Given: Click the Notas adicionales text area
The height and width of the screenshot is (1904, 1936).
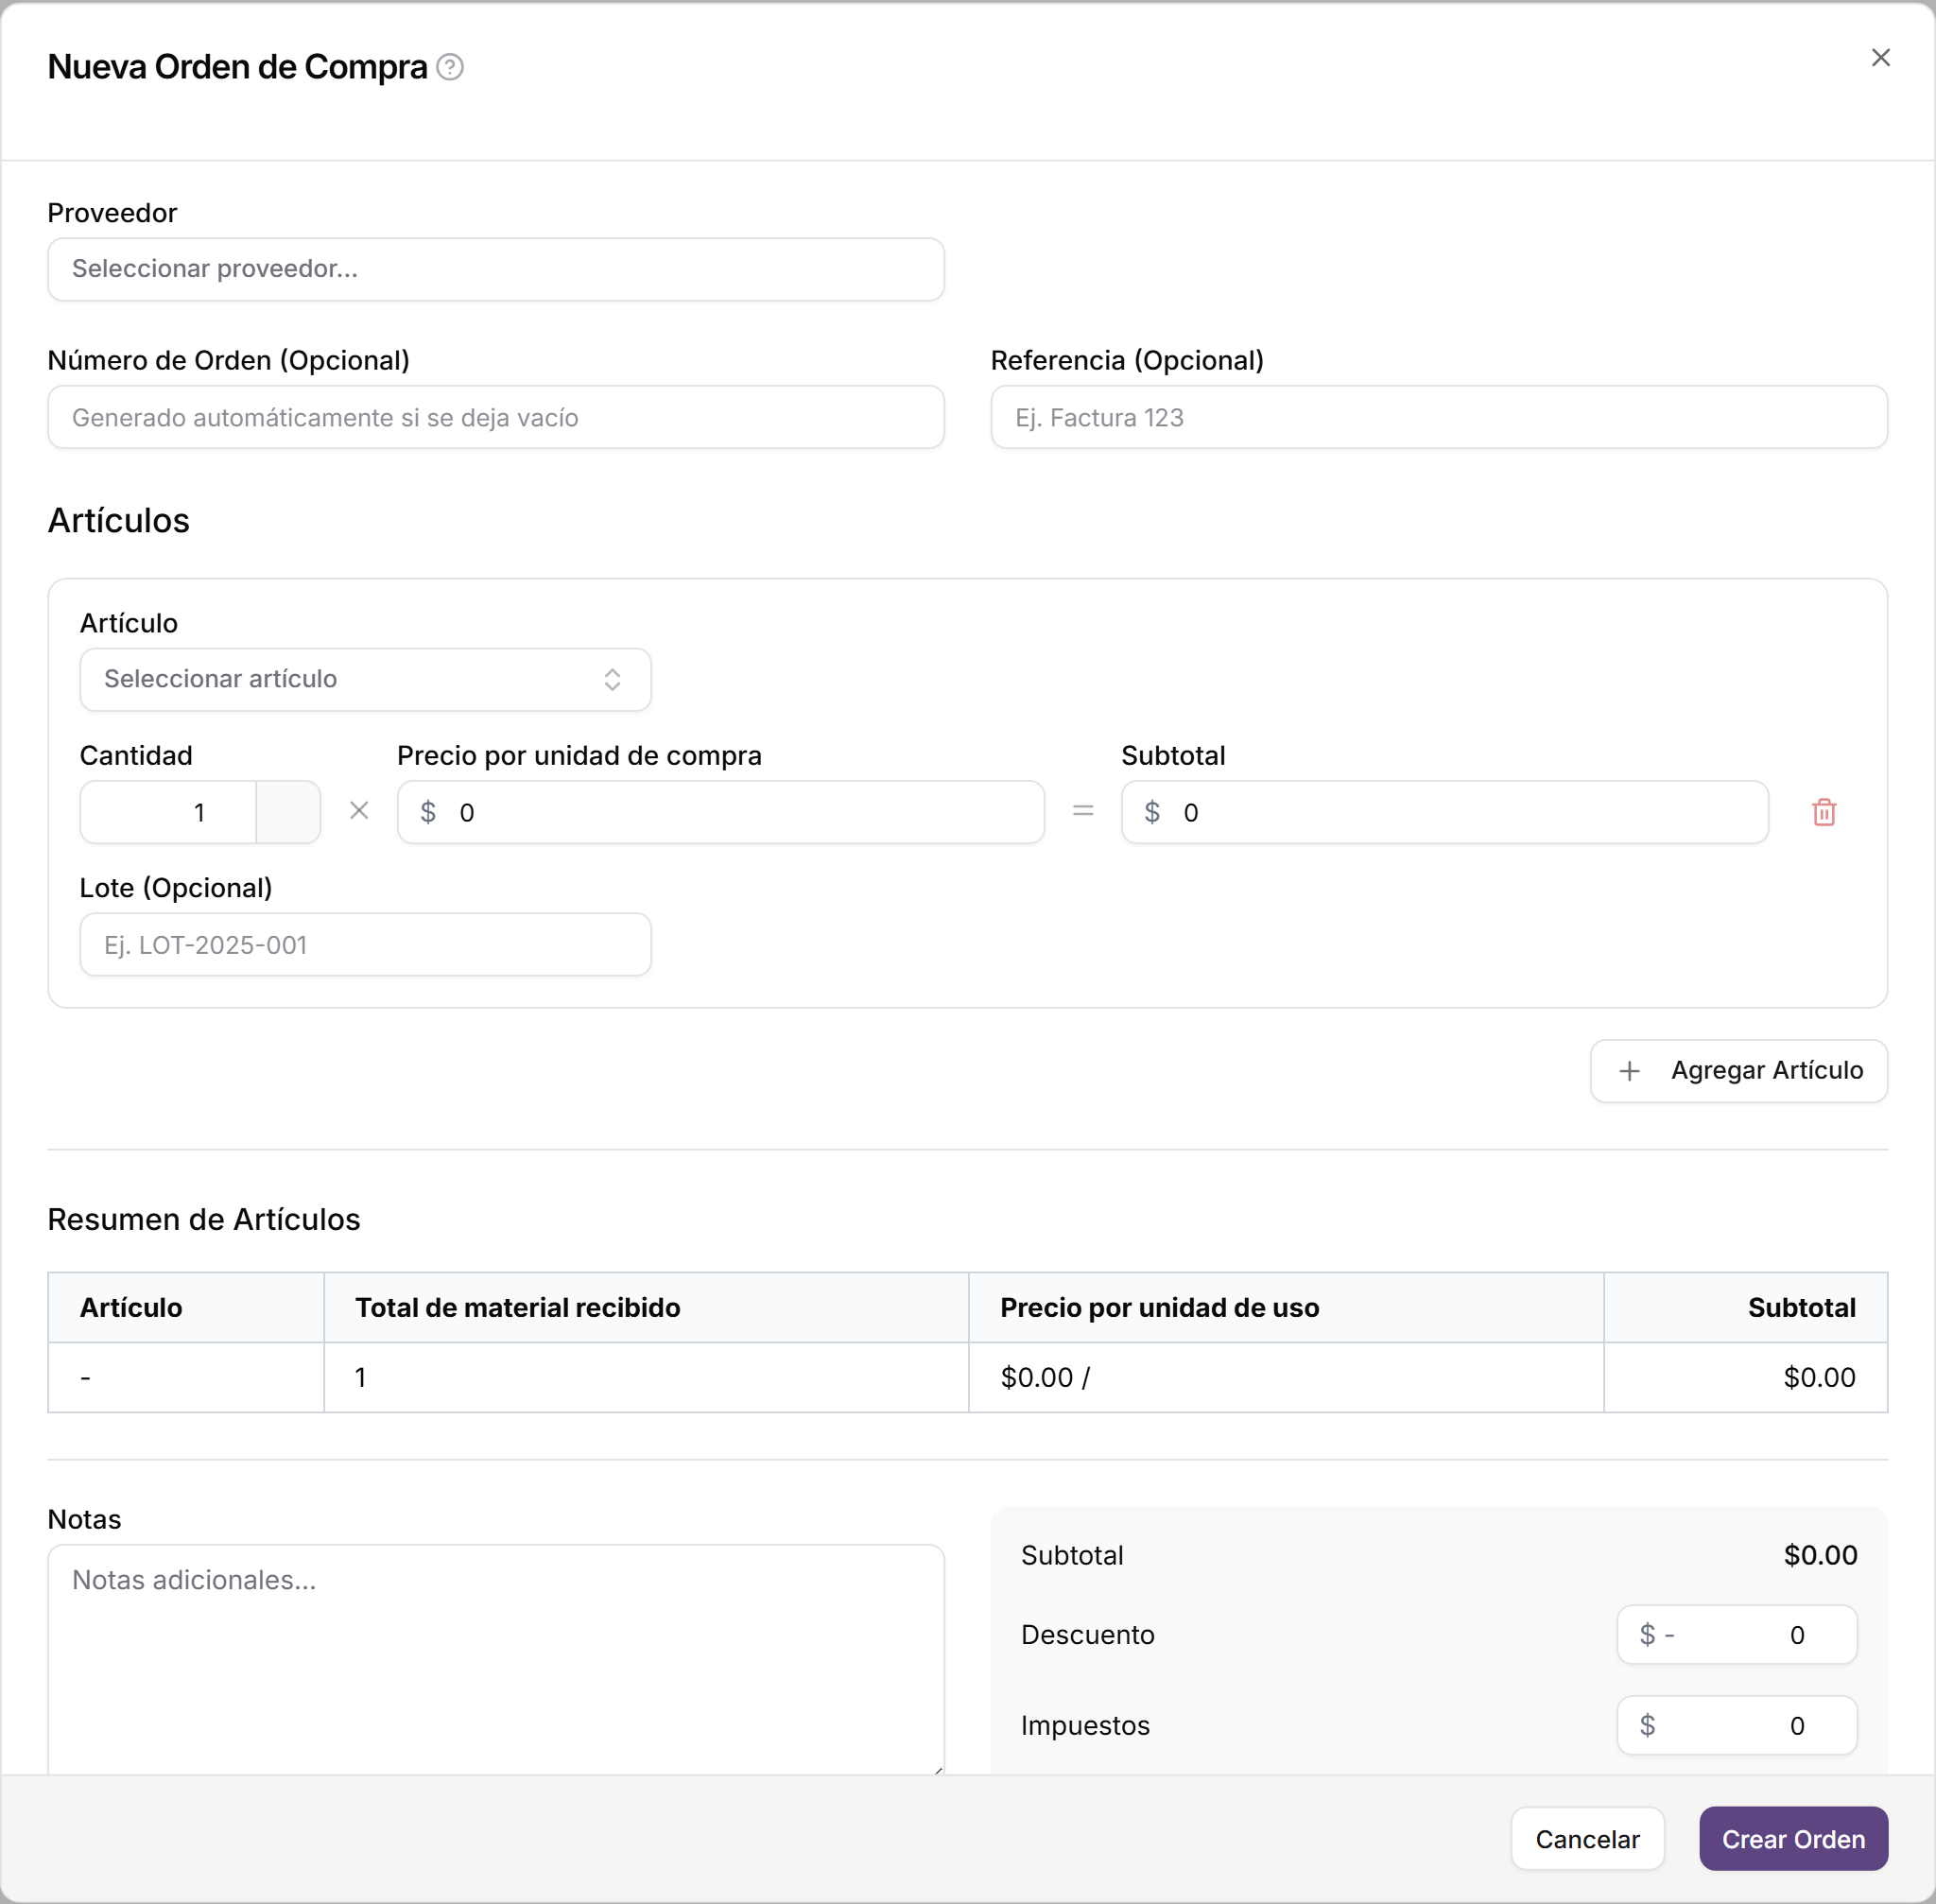Looking at the screenshot, I should (x=496, y=1660).
